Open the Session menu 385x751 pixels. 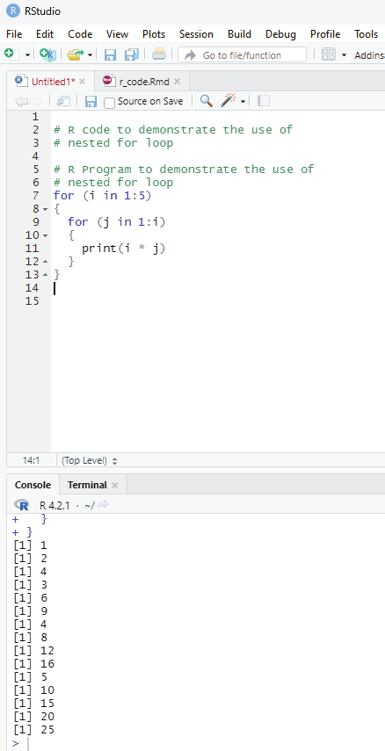pos(196,34)
